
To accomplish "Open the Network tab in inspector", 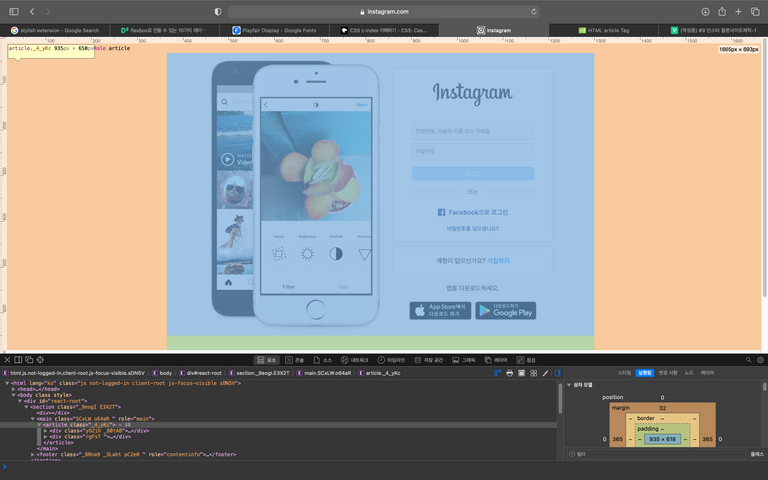I will click(x=354, y=360).
